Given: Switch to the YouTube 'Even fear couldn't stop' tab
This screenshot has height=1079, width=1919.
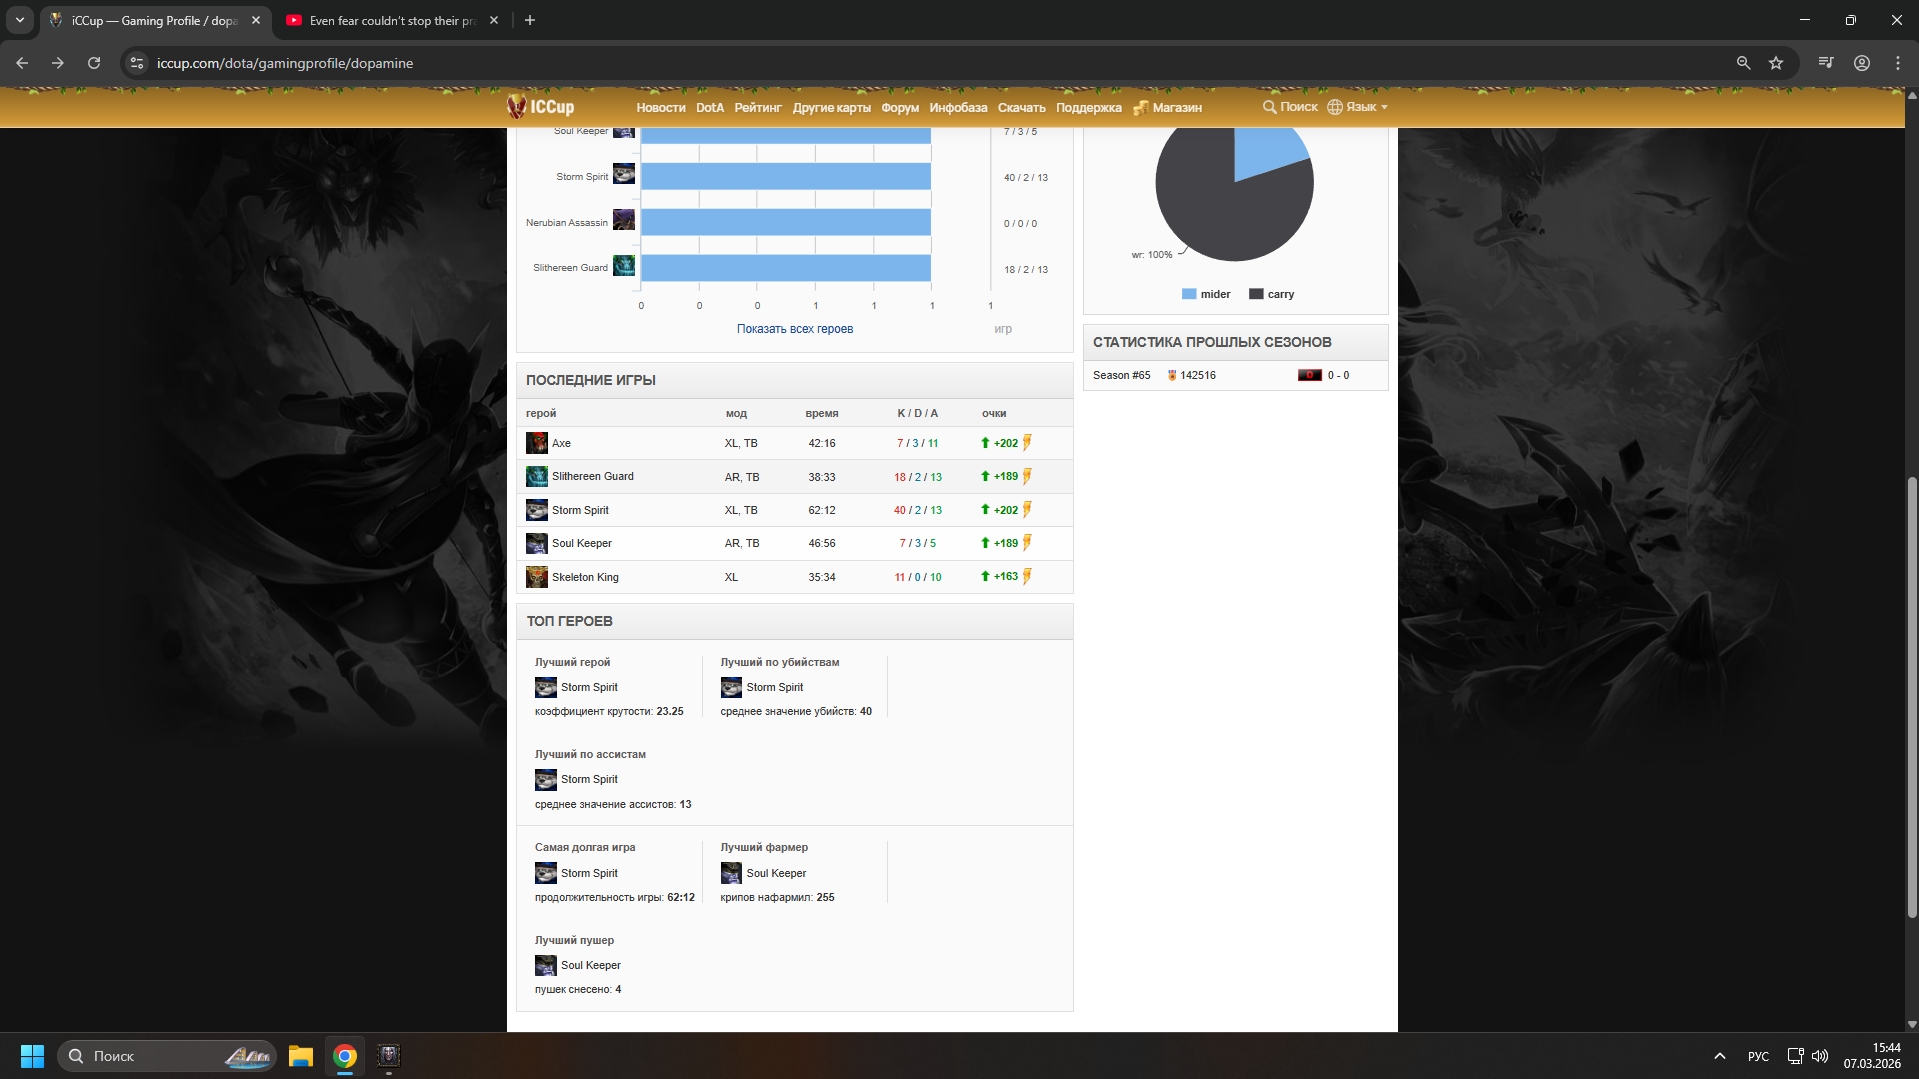Looking at the screenshot, I should click(391, 20).
